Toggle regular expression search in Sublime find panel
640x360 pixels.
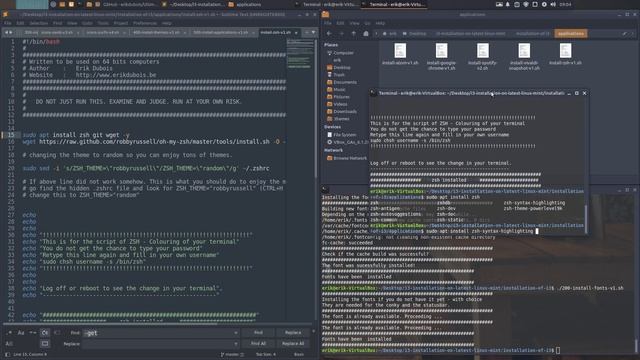9,333
